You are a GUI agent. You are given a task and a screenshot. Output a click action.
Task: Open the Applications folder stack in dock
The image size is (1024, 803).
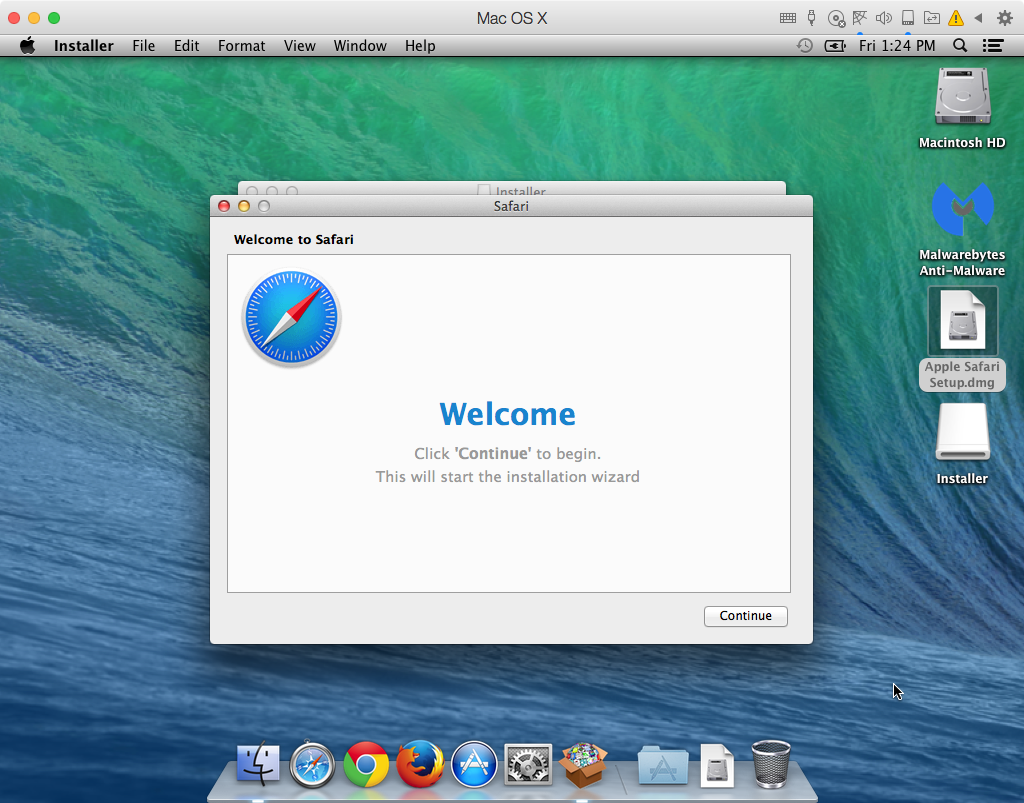tap(662, 766)
